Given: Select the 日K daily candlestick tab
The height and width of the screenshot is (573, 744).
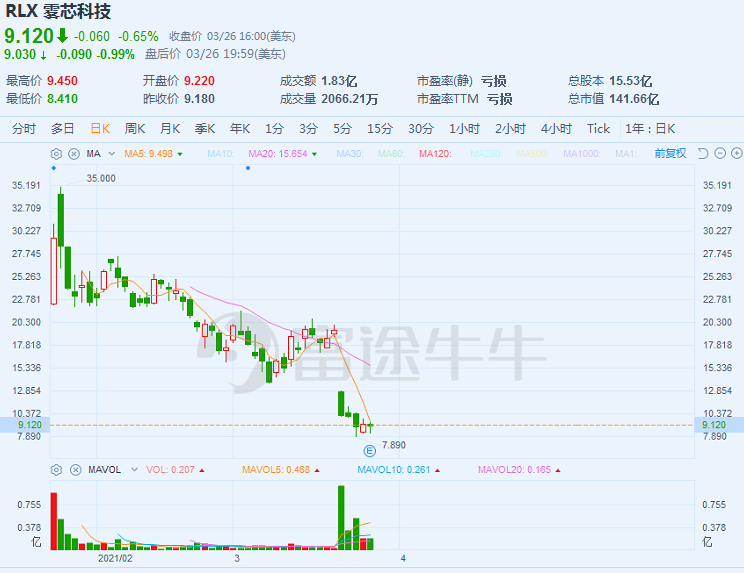Looking at the screenshot, I should [x=100, y=129].
